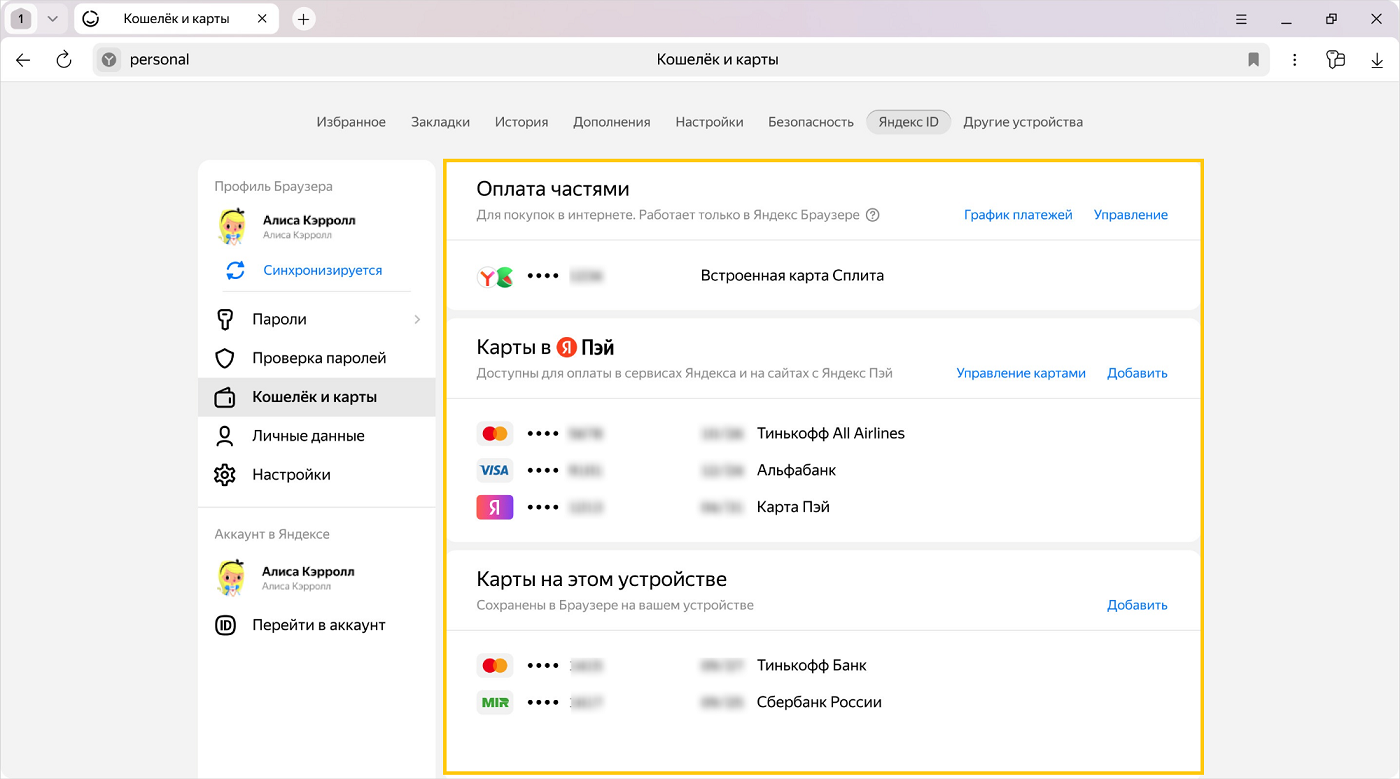The image size is (1400, 779).
Task: Open График платежей link
Action: click(1017, 215)
